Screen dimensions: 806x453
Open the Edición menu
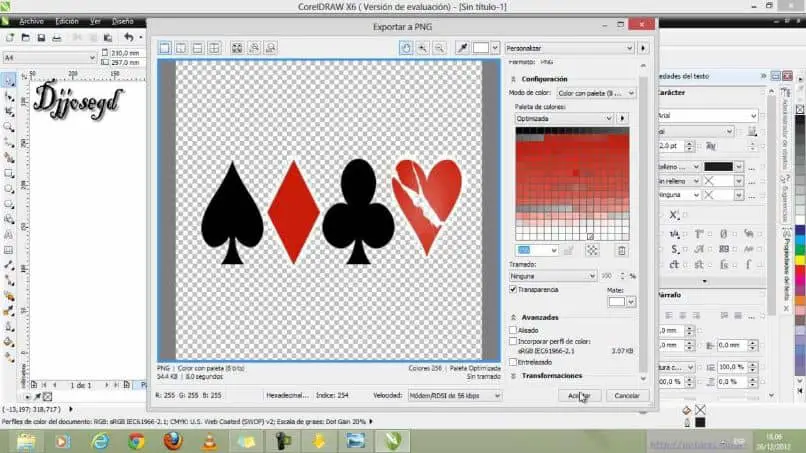(x=67, y=22)
